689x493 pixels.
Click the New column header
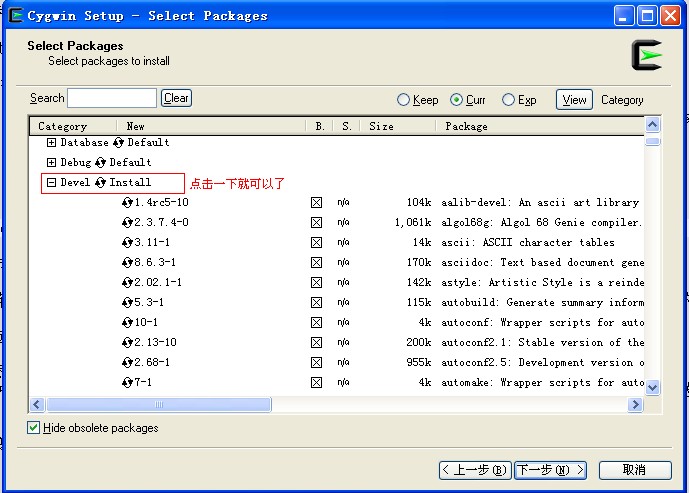211,127
